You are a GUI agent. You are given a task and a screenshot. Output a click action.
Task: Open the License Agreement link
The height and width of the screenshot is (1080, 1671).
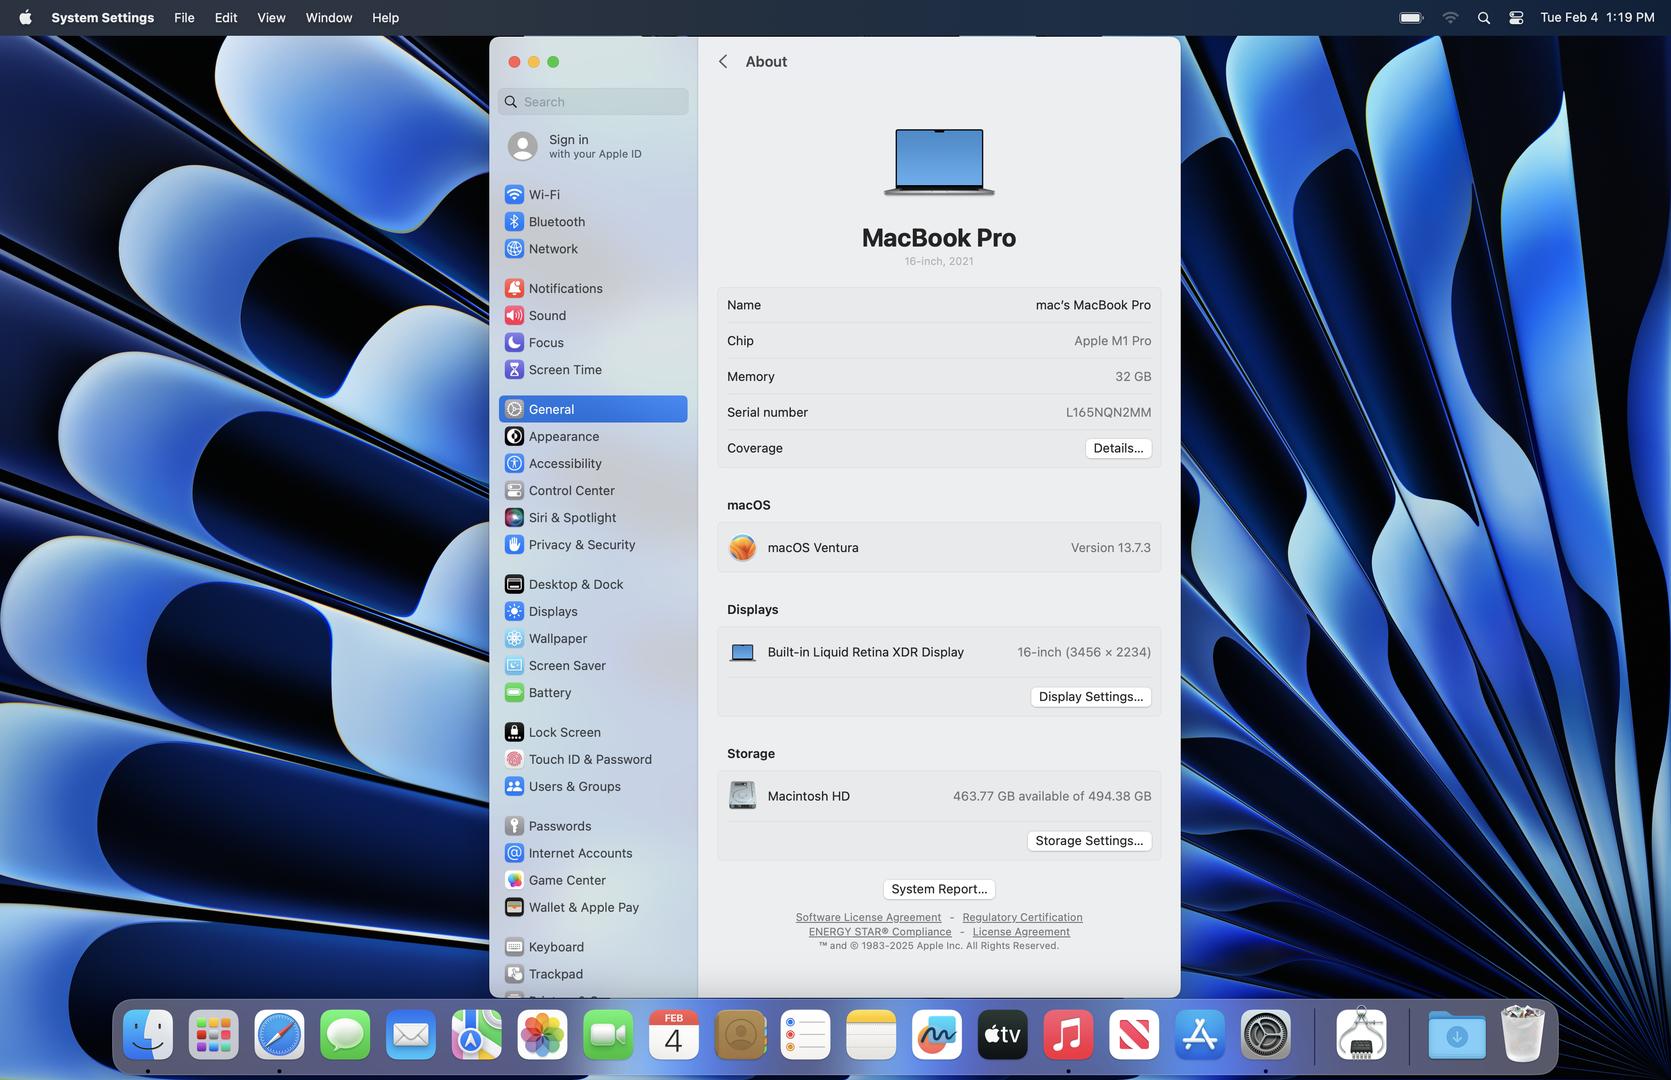[x=1021, y=932]
